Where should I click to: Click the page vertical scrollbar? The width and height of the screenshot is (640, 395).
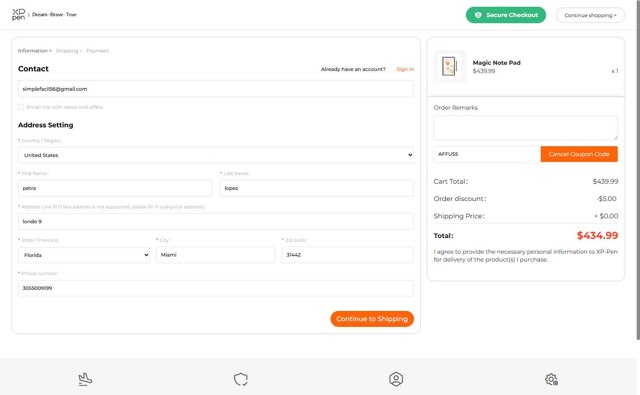pos(638,170)
